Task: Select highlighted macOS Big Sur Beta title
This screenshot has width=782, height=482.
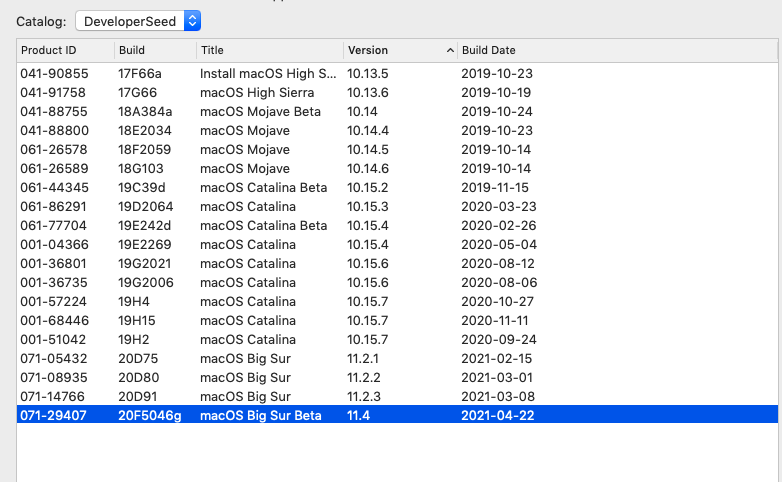Action: pos(260,415)
